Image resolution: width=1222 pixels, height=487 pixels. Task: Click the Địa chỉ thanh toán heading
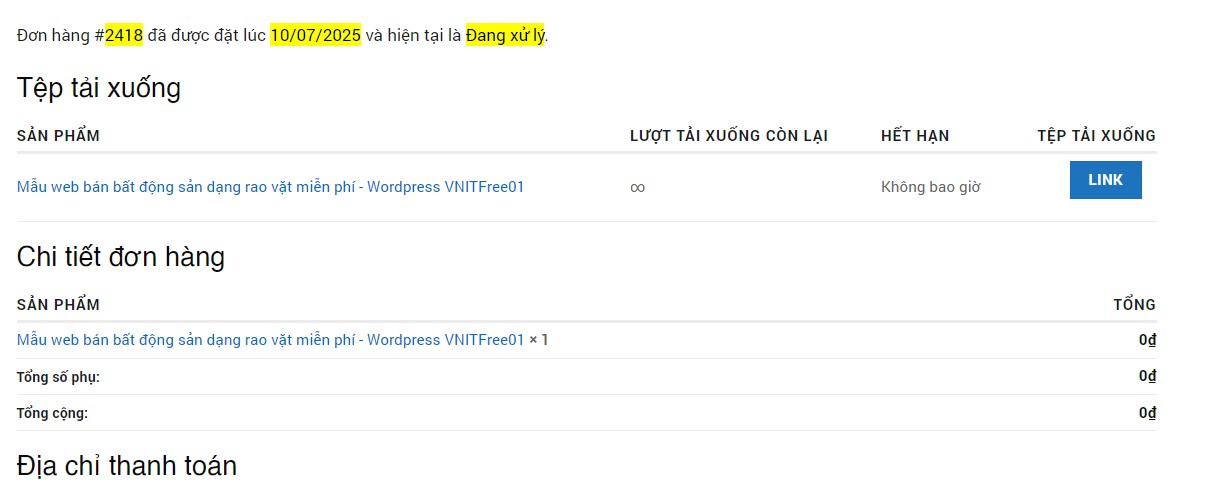[126, 466]
